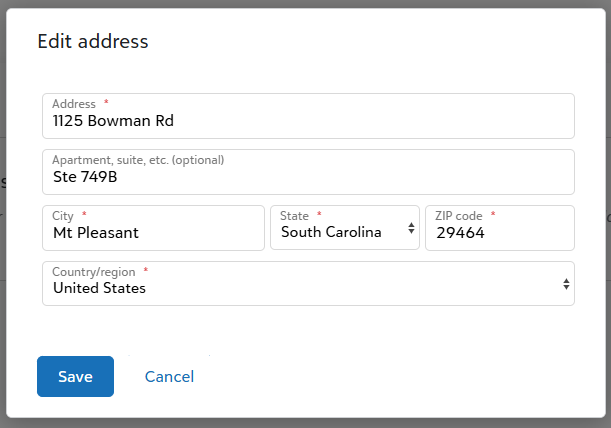Screen dimensions: 611x428
Task: Click the up-down arrows in State selector
Action: point(411,228)
